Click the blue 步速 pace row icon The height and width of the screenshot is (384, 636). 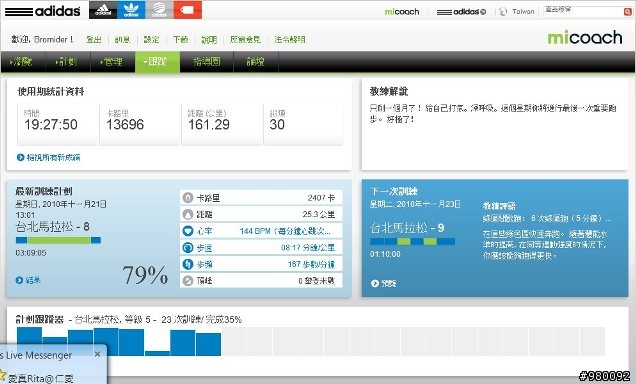point(187,248)
